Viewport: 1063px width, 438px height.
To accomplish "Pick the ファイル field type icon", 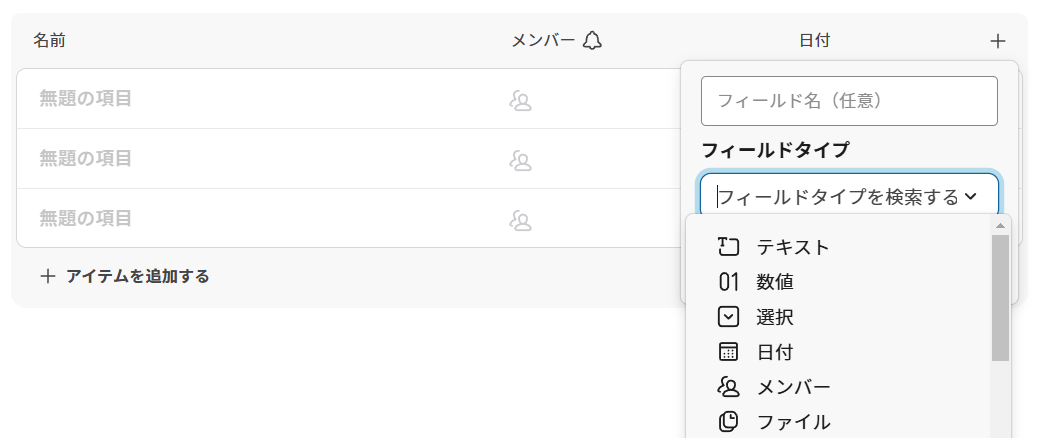I will click(727, 422).
